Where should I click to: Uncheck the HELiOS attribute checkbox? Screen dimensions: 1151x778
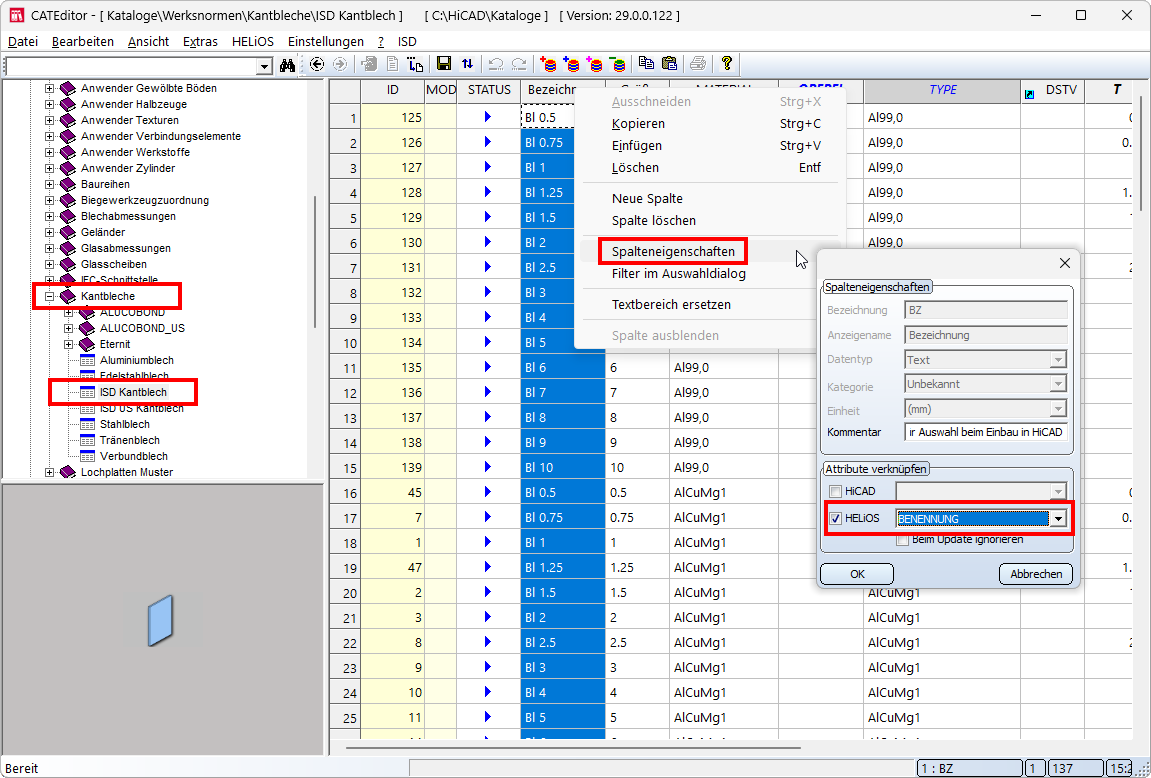click(x=835, y=518)
